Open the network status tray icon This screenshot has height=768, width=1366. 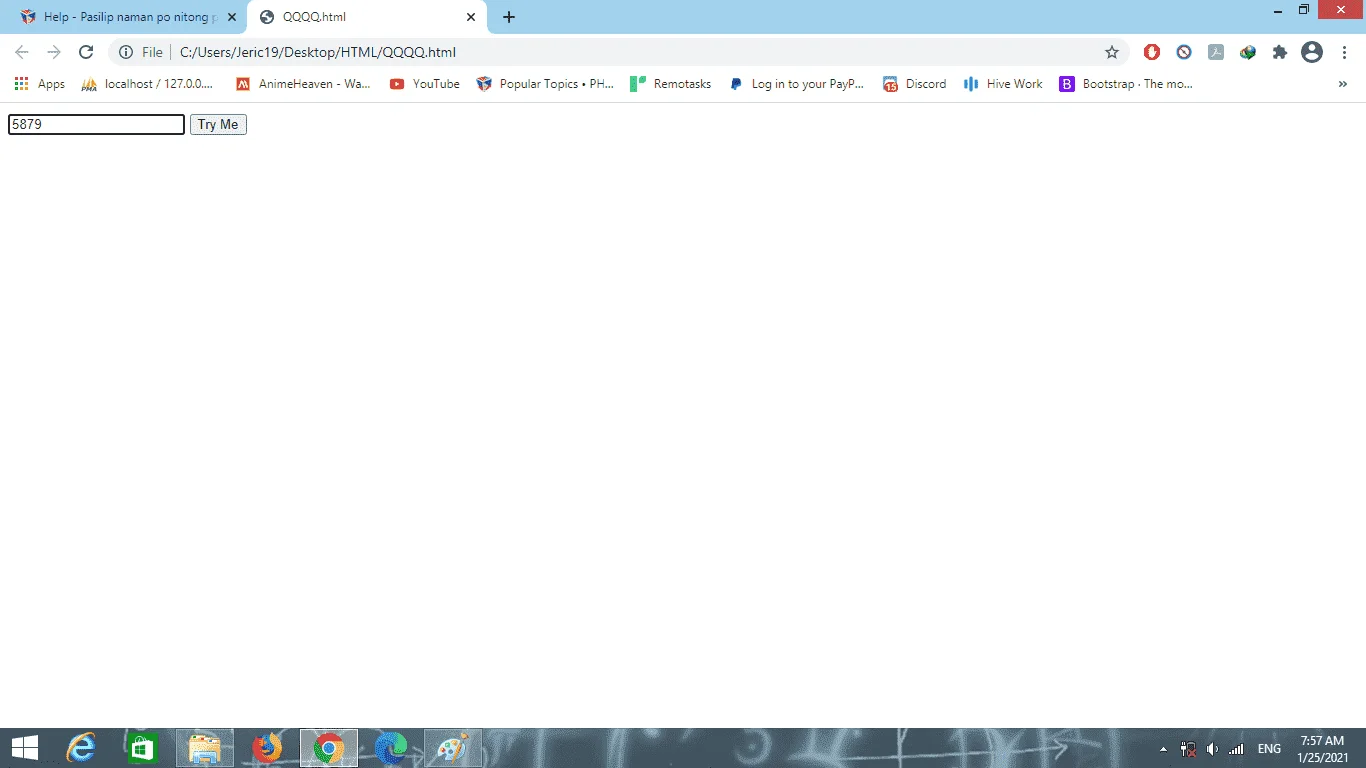(x=1188, y=749)
